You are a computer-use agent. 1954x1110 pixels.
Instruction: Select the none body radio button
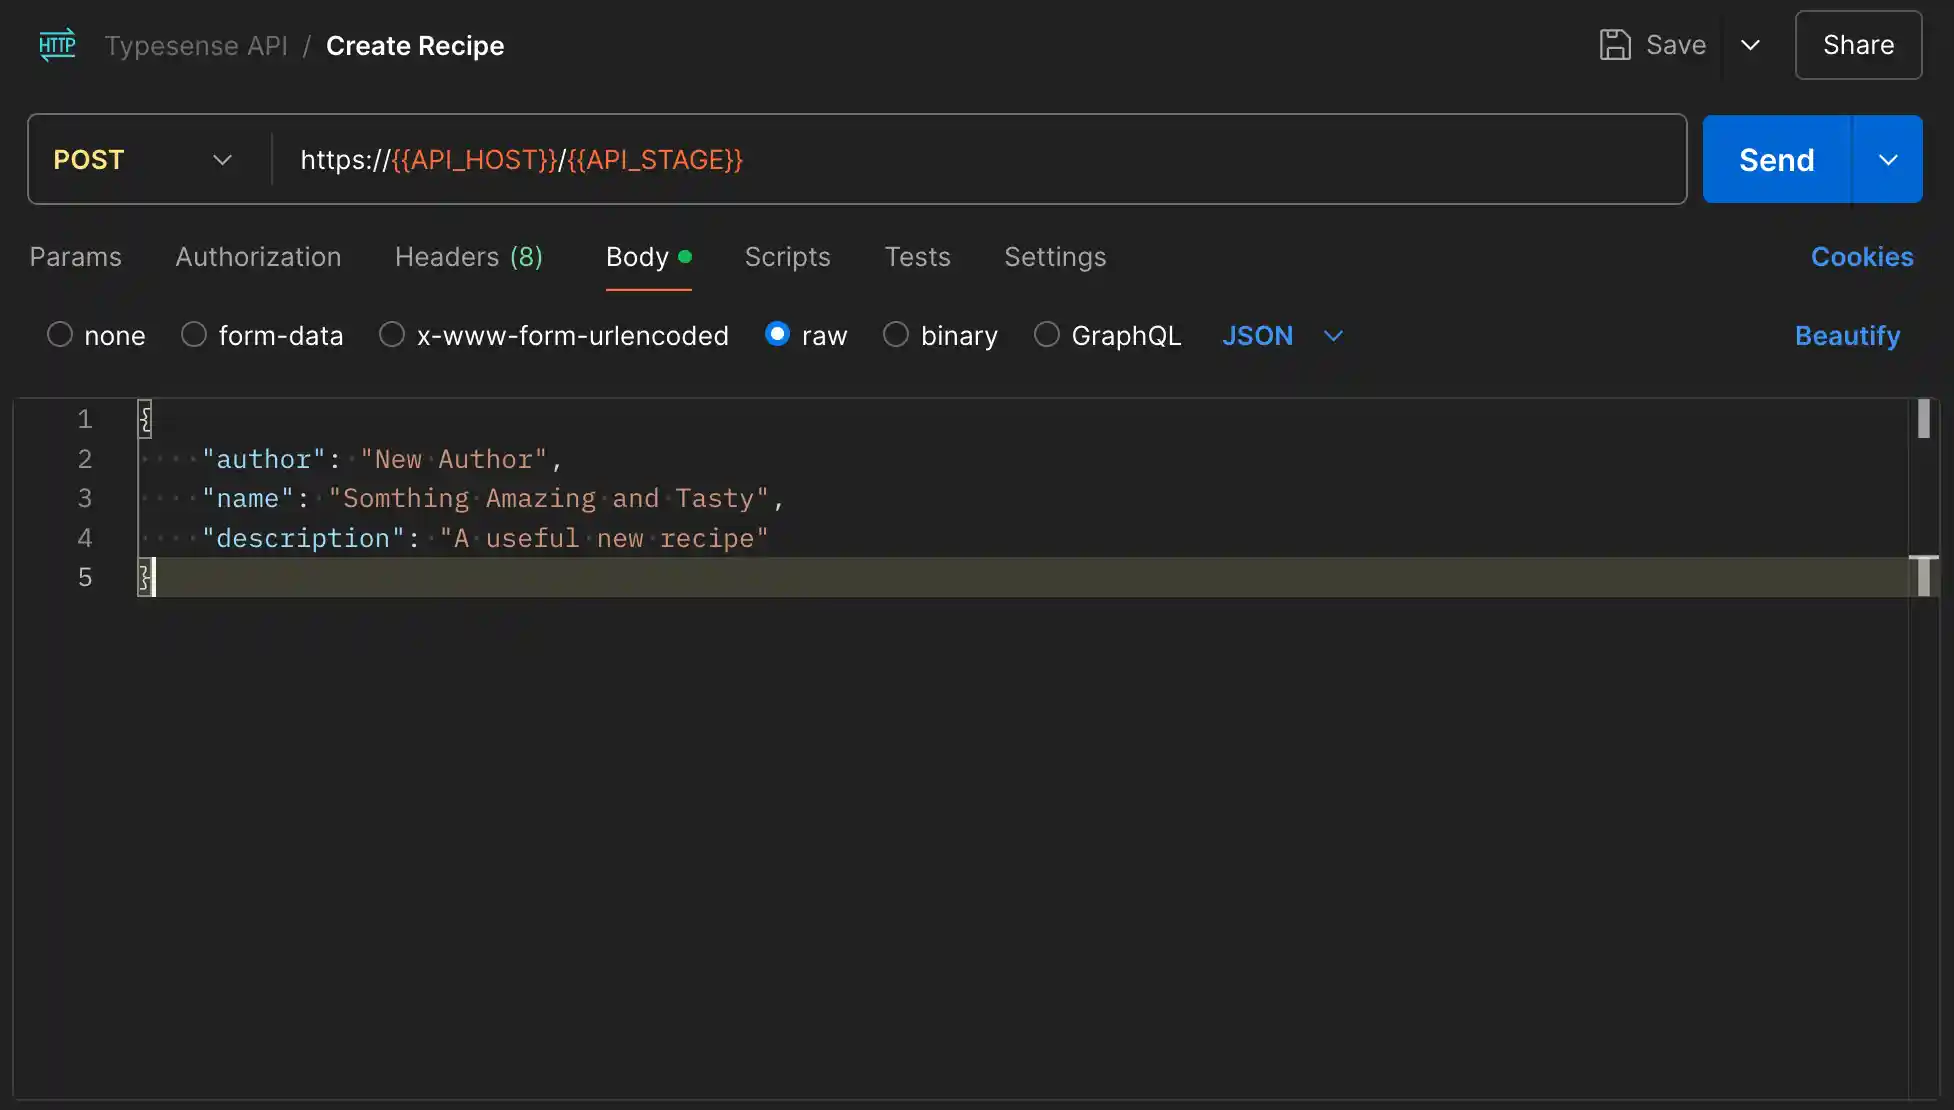coord(60,335)
